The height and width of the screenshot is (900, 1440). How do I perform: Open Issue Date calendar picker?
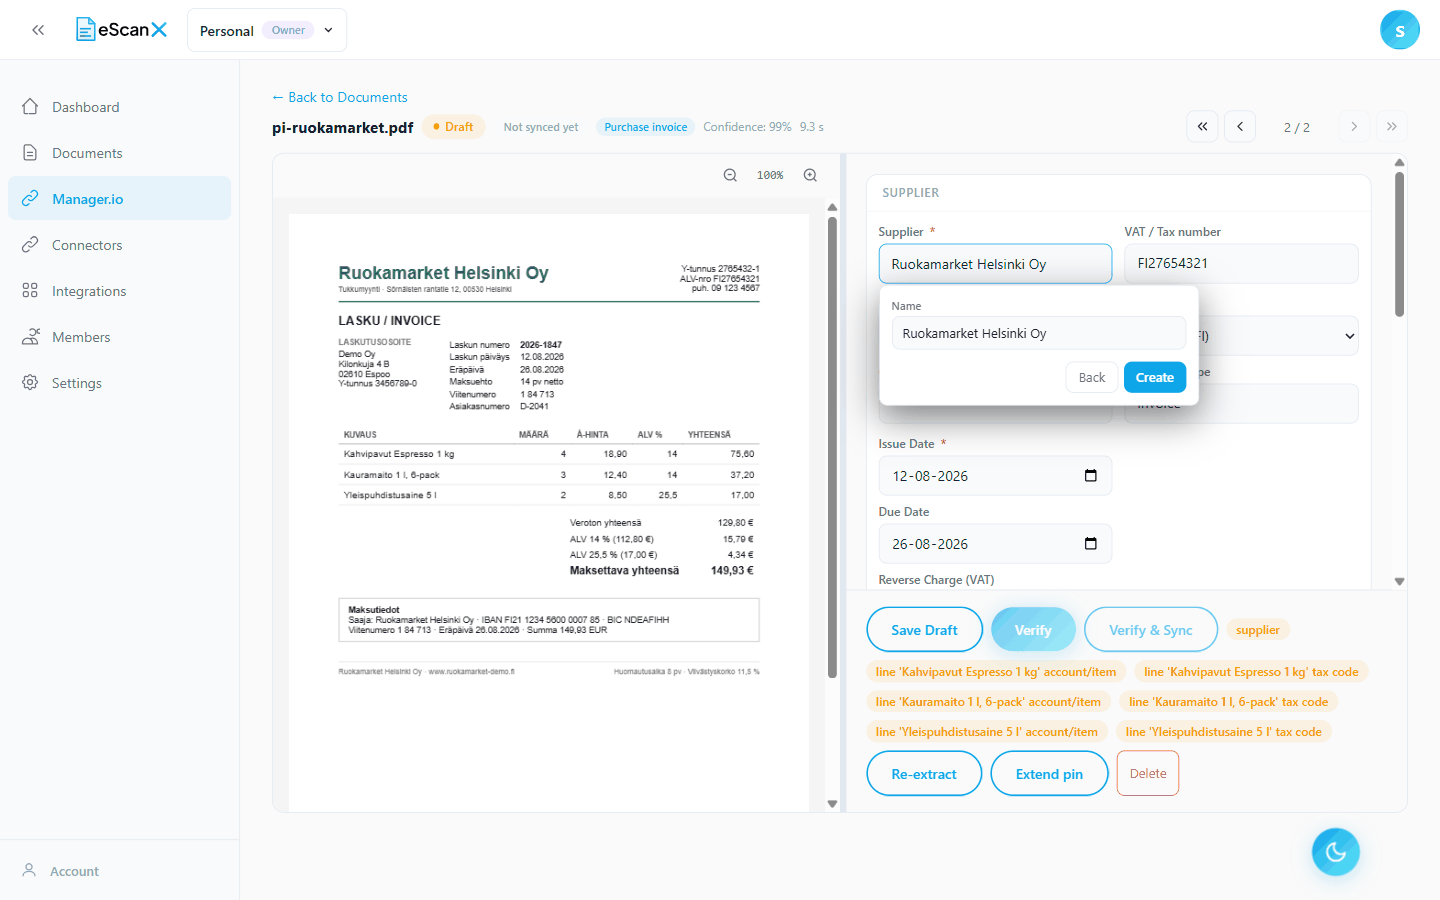(x=1091, y=476)
